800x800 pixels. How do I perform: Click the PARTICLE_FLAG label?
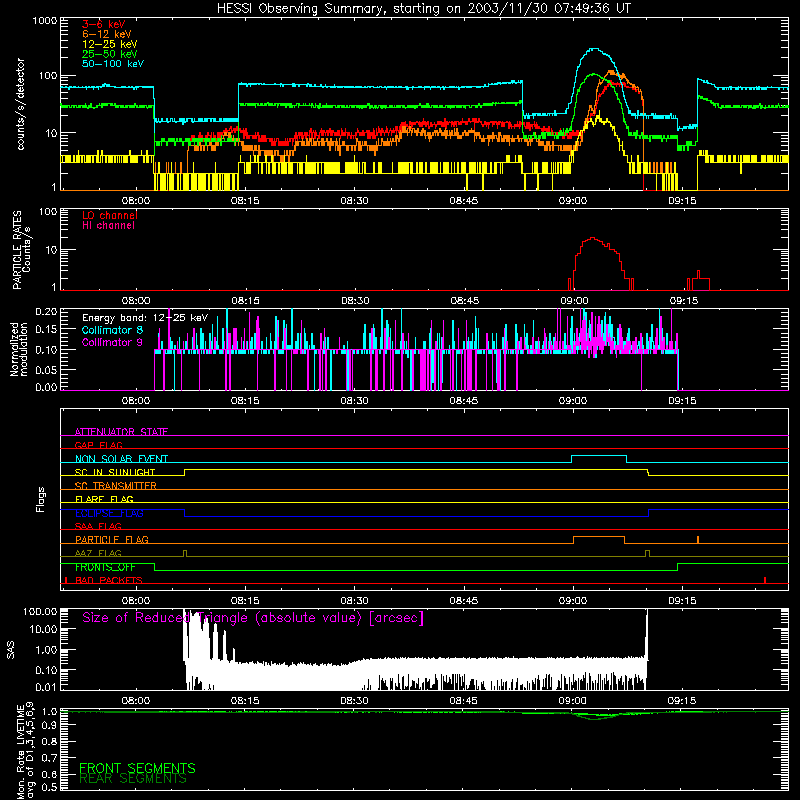pos(112,539)
